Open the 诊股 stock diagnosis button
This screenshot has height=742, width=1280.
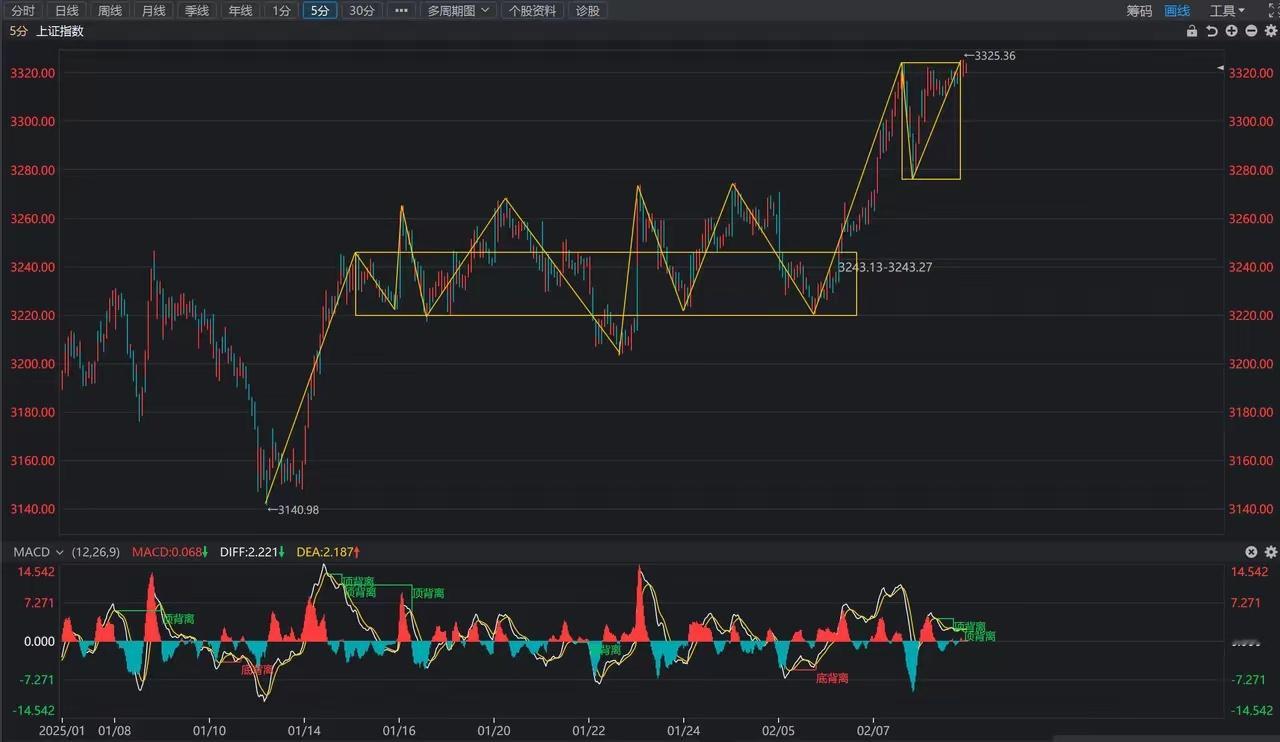point(588,11)
